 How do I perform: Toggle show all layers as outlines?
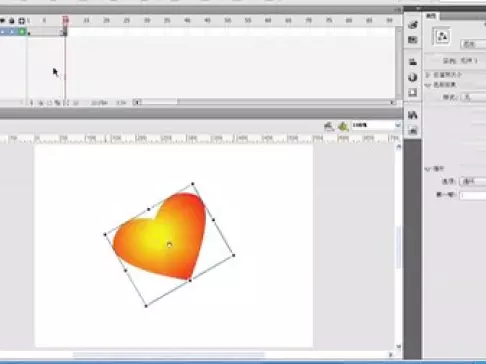[22, 21]
